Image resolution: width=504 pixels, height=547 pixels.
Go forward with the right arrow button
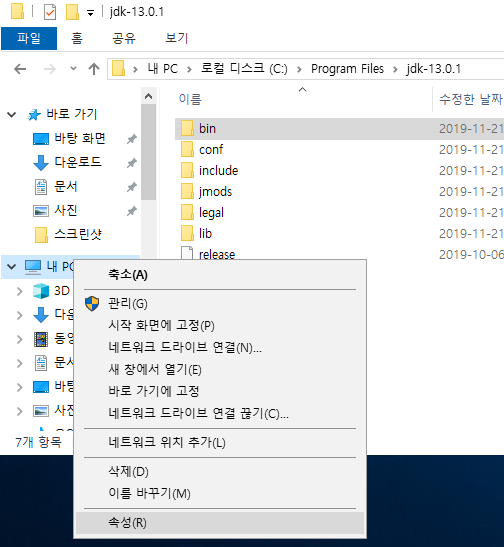point(50,69)
